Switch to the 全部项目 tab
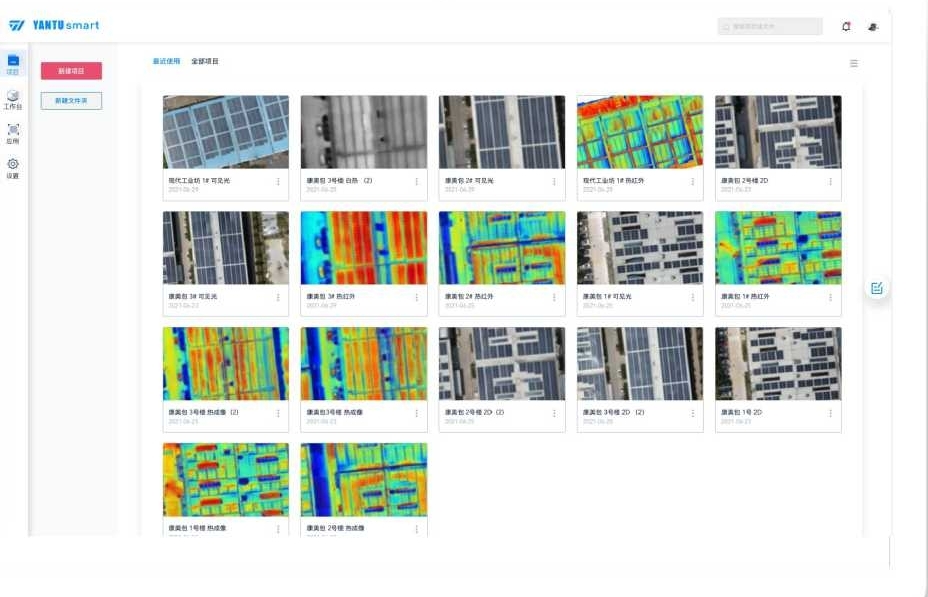 coord(205,62)
